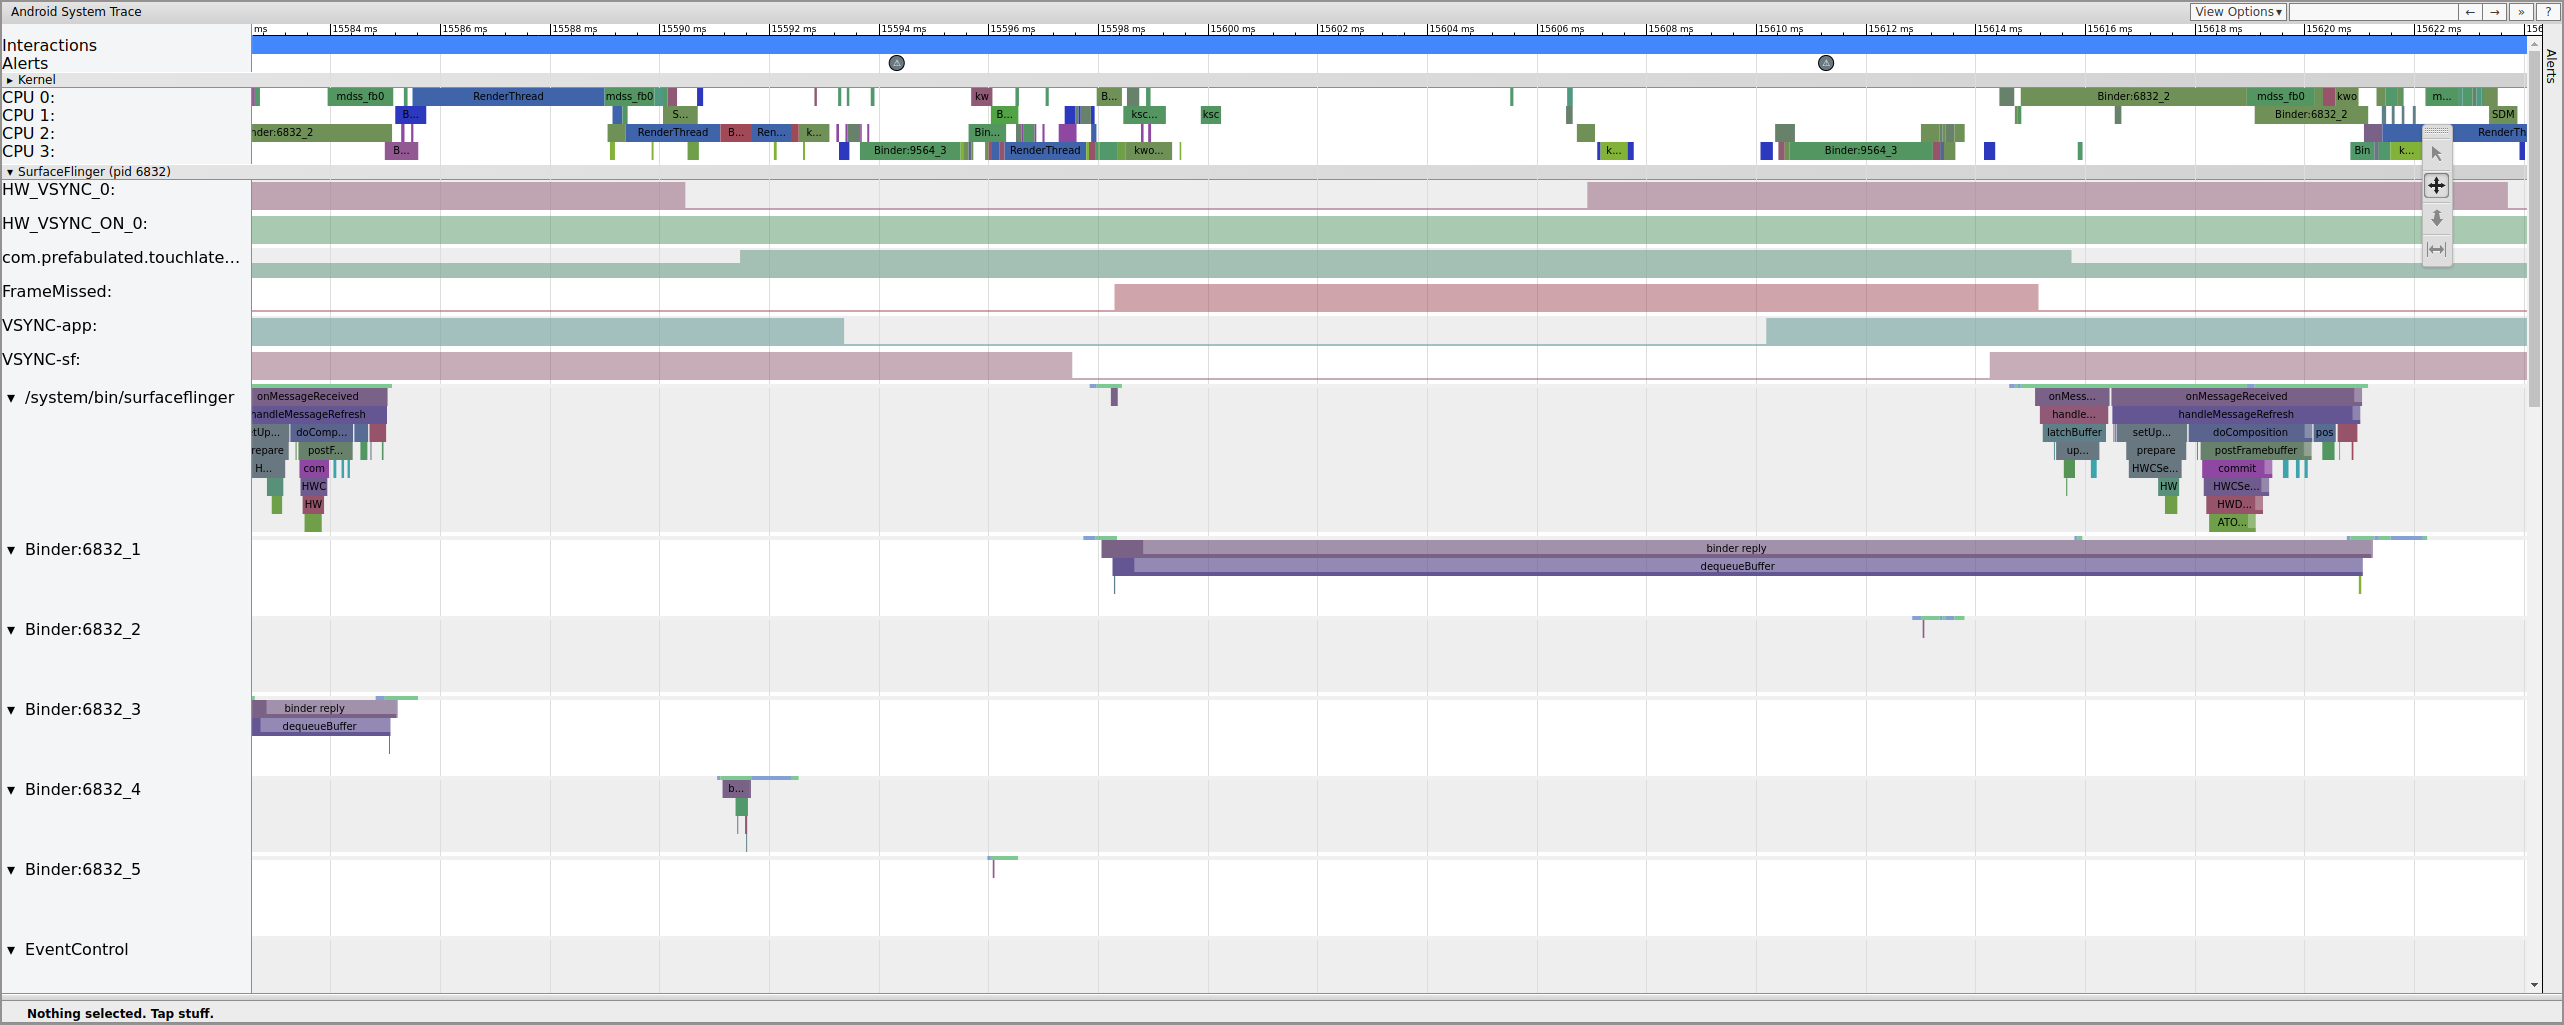Click the alert marker near 15594 ms
This screenshot has height=1025, width=2564.
point(897,63)
